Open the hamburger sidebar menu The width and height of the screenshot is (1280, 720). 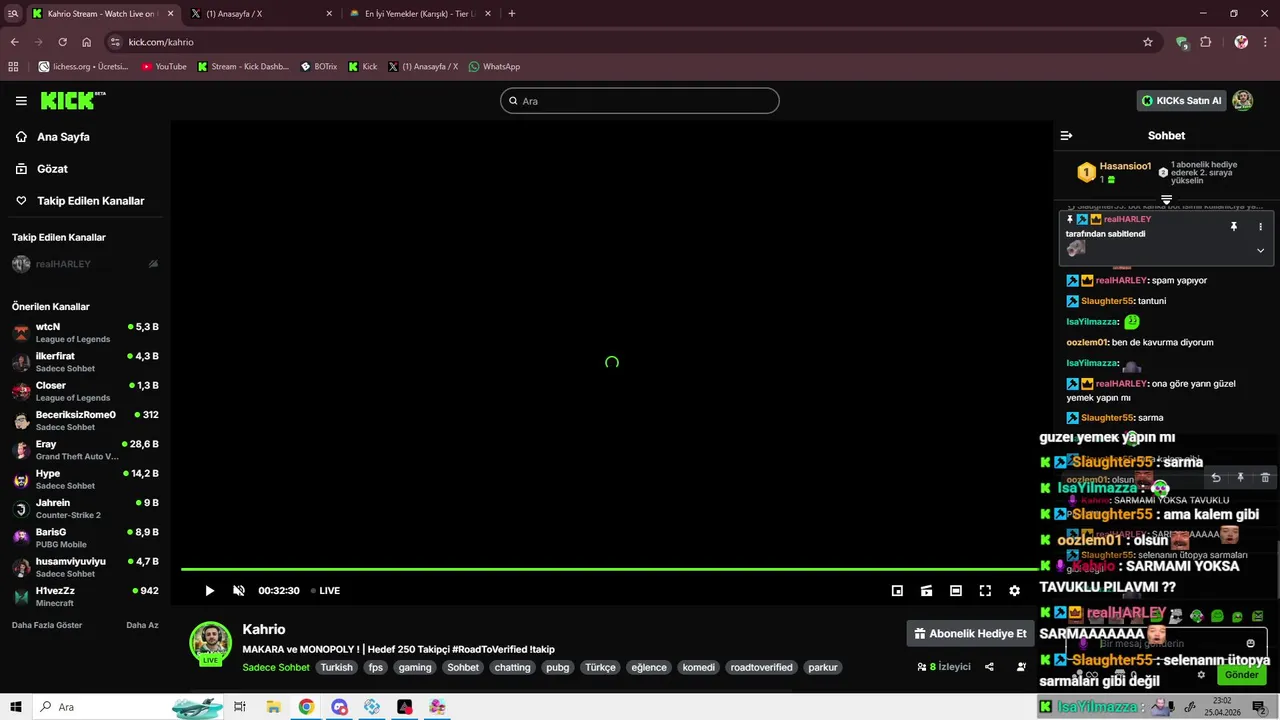click(x=21, y=101)
